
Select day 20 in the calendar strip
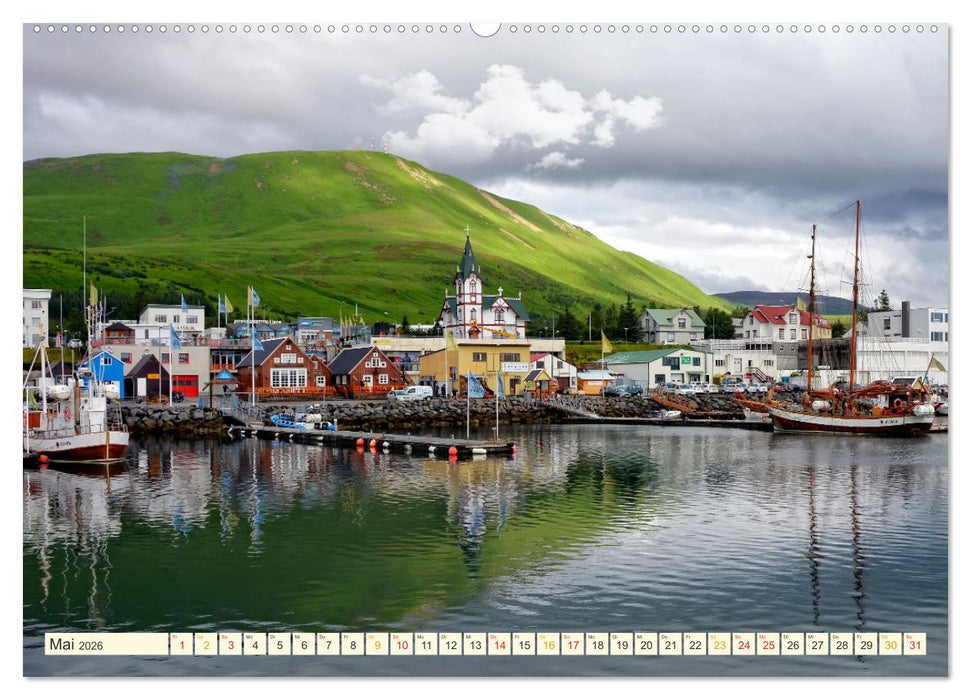coord(645,644)
